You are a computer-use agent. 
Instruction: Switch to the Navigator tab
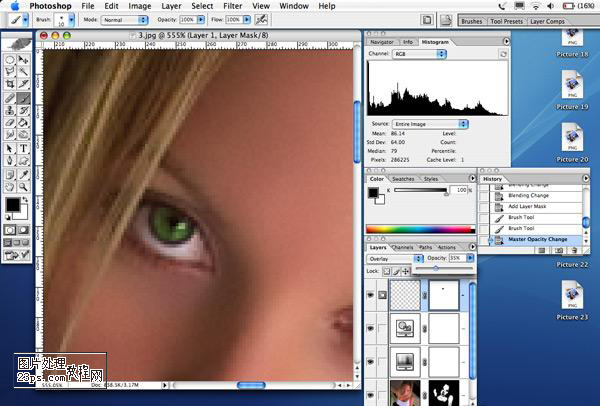pos(382,42)
